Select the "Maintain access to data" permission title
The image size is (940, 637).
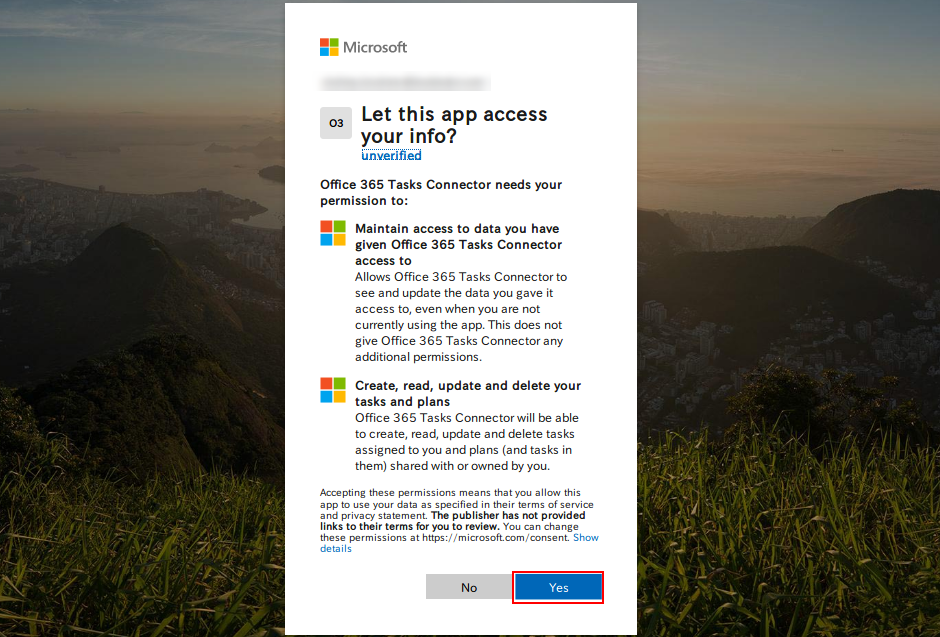click(x=458, y=244)
